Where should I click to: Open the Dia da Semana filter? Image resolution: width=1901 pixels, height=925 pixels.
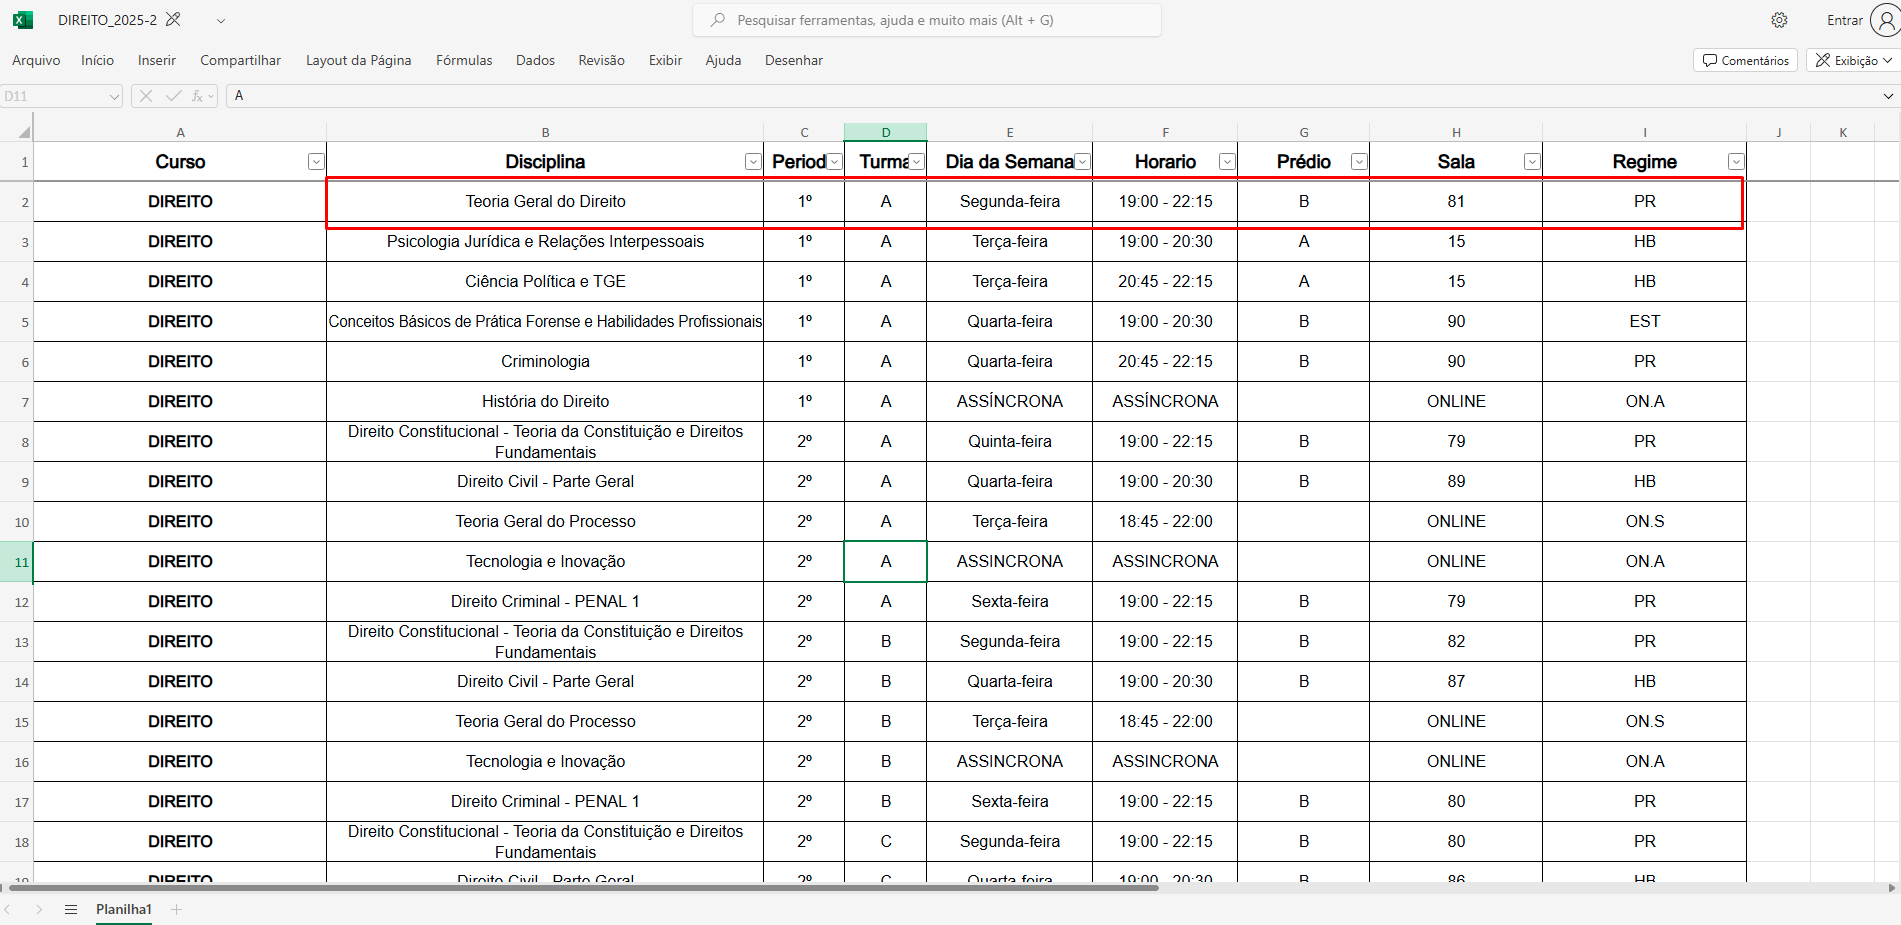[x=1082, y=162]
